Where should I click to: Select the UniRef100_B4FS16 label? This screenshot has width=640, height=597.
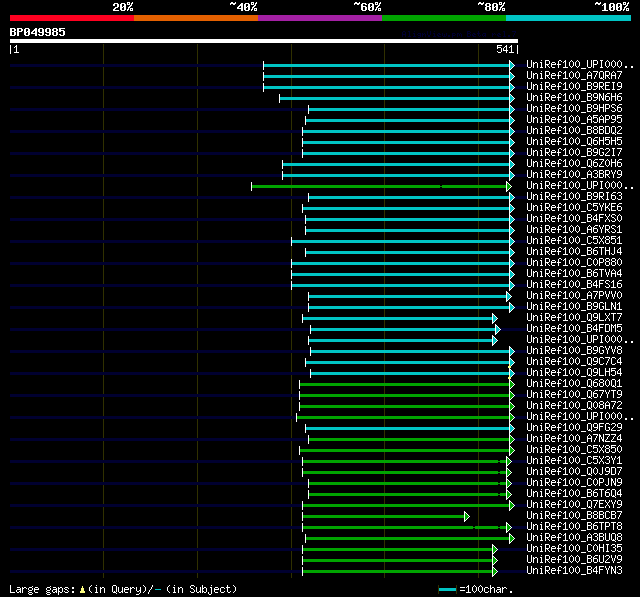point(574,285)
